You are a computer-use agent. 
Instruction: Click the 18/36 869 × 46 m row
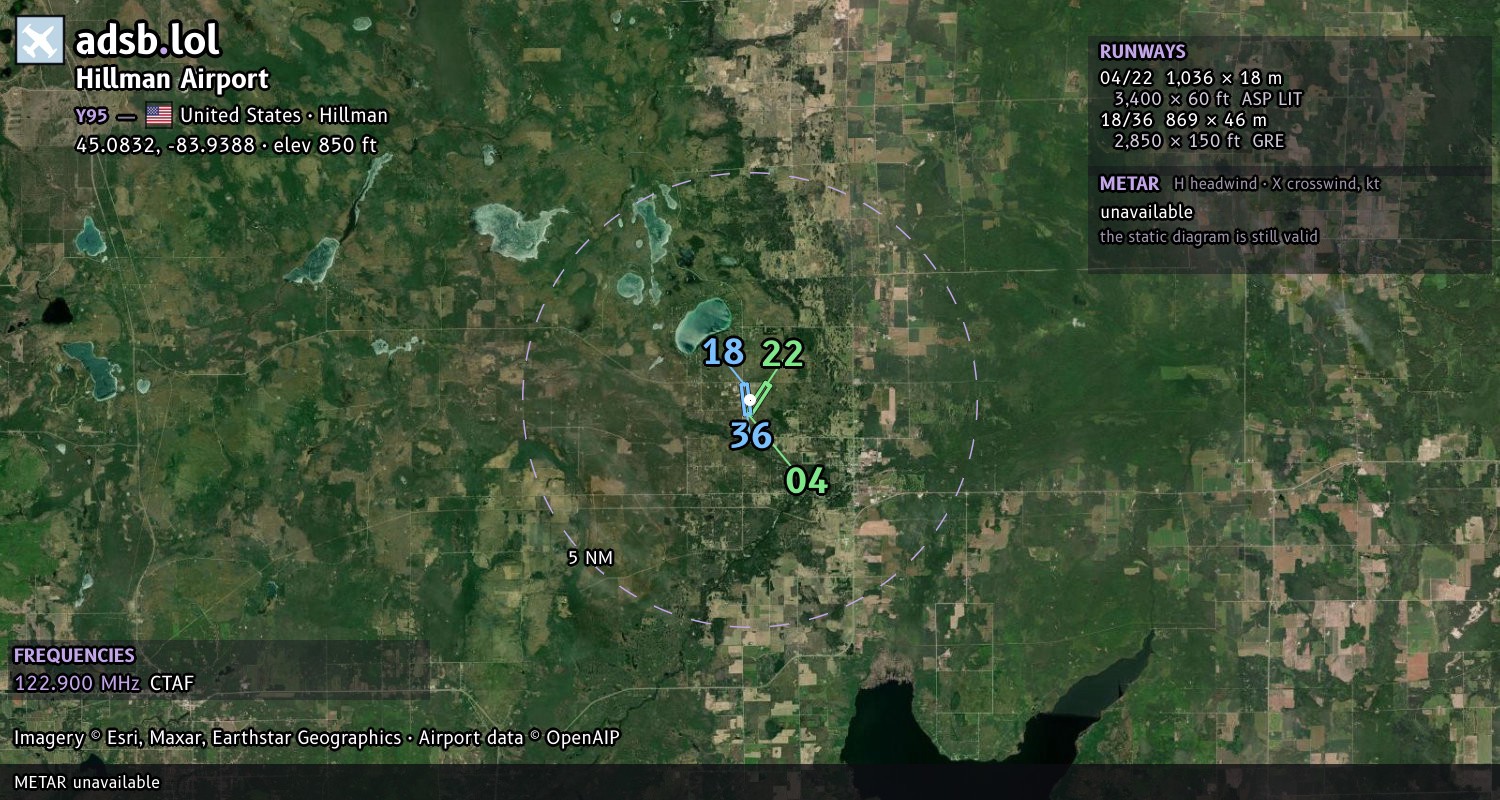[x=1183, y=120]
